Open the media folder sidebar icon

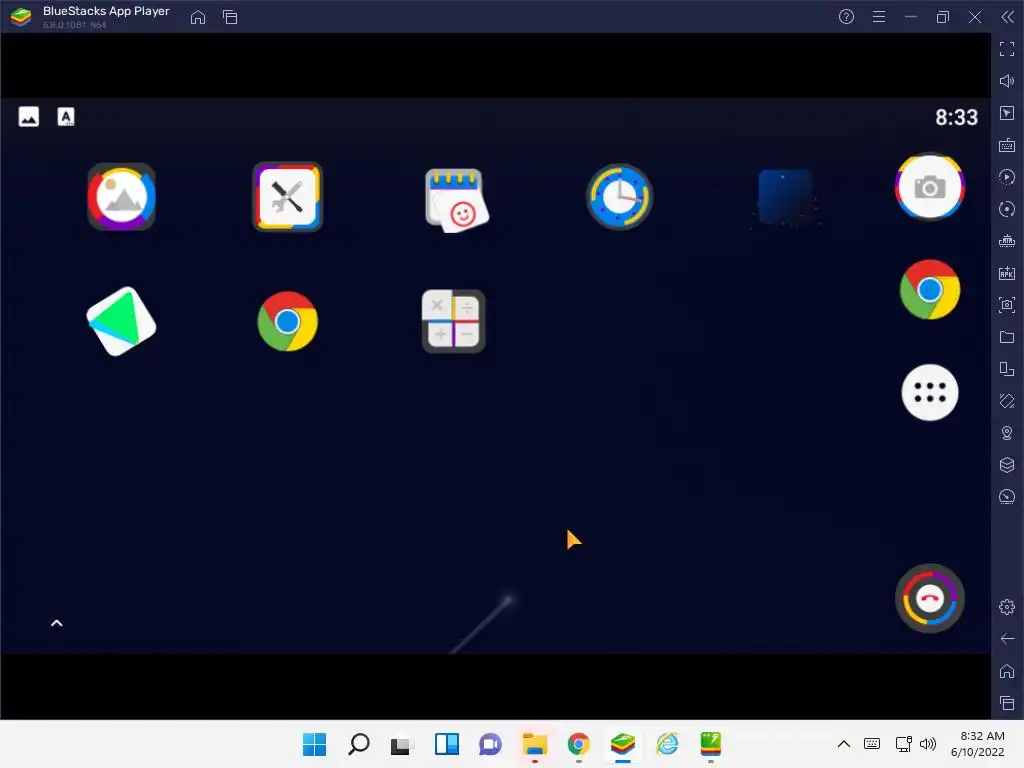click(x=1007, y=337)
